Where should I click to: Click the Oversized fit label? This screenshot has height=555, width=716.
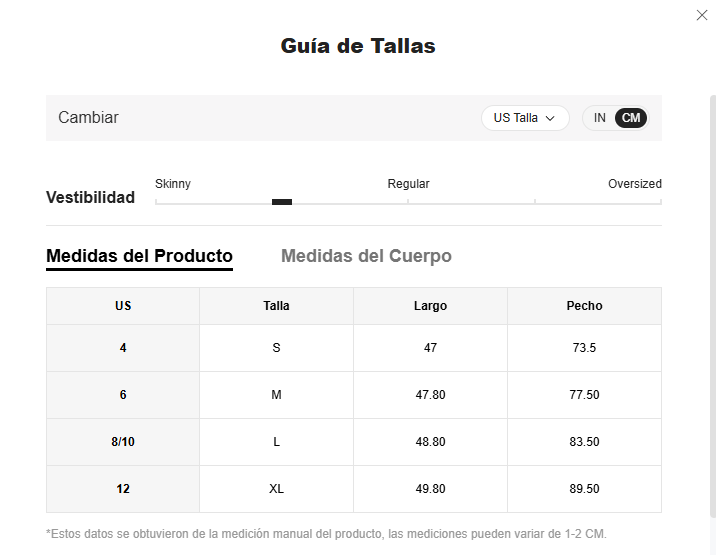(635, 184)
